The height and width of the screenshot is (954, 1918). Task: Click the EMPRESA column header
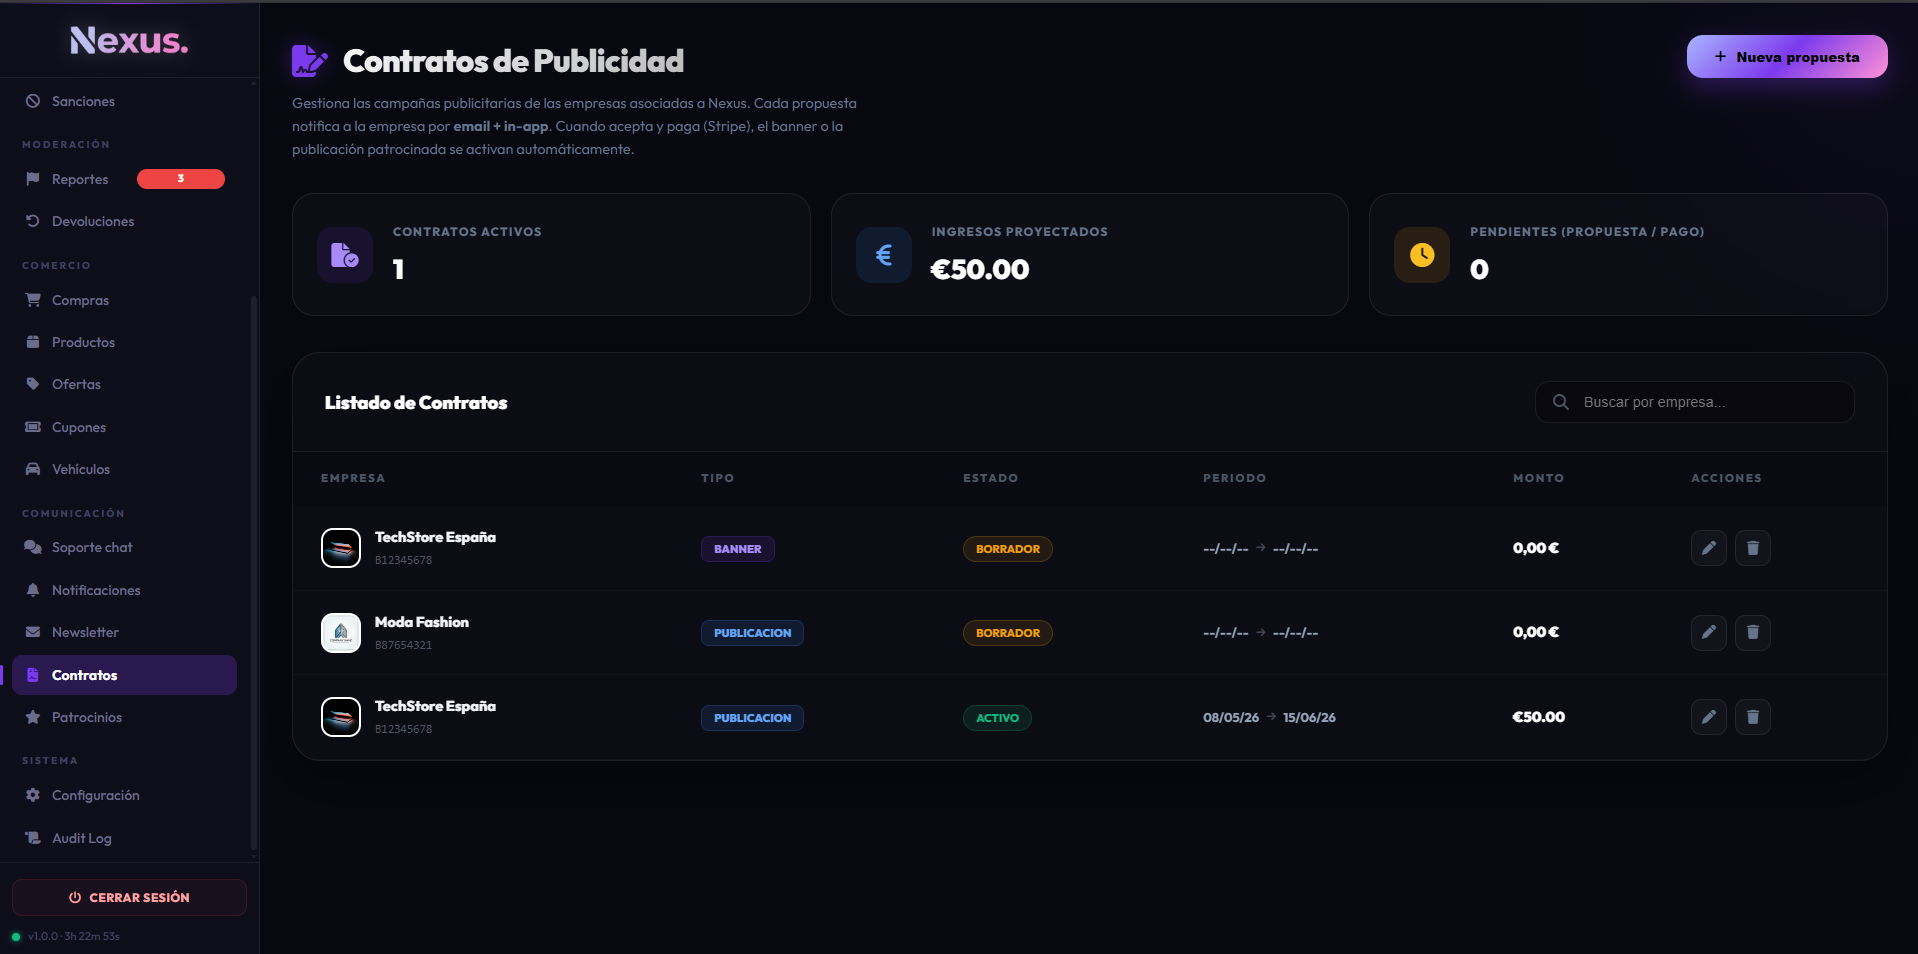pos(353,478)
